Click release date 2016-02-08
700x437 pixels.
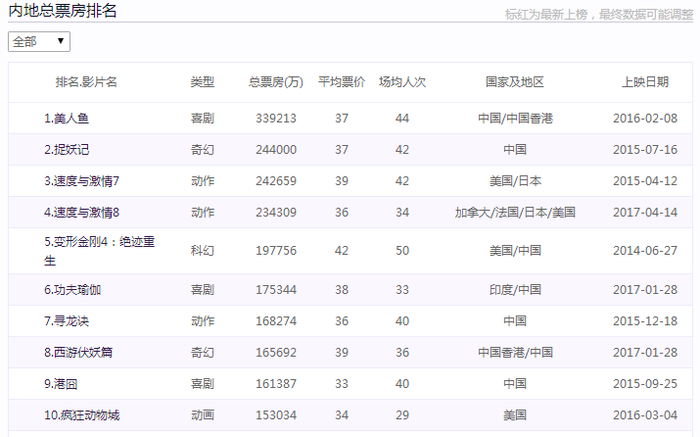645,118
